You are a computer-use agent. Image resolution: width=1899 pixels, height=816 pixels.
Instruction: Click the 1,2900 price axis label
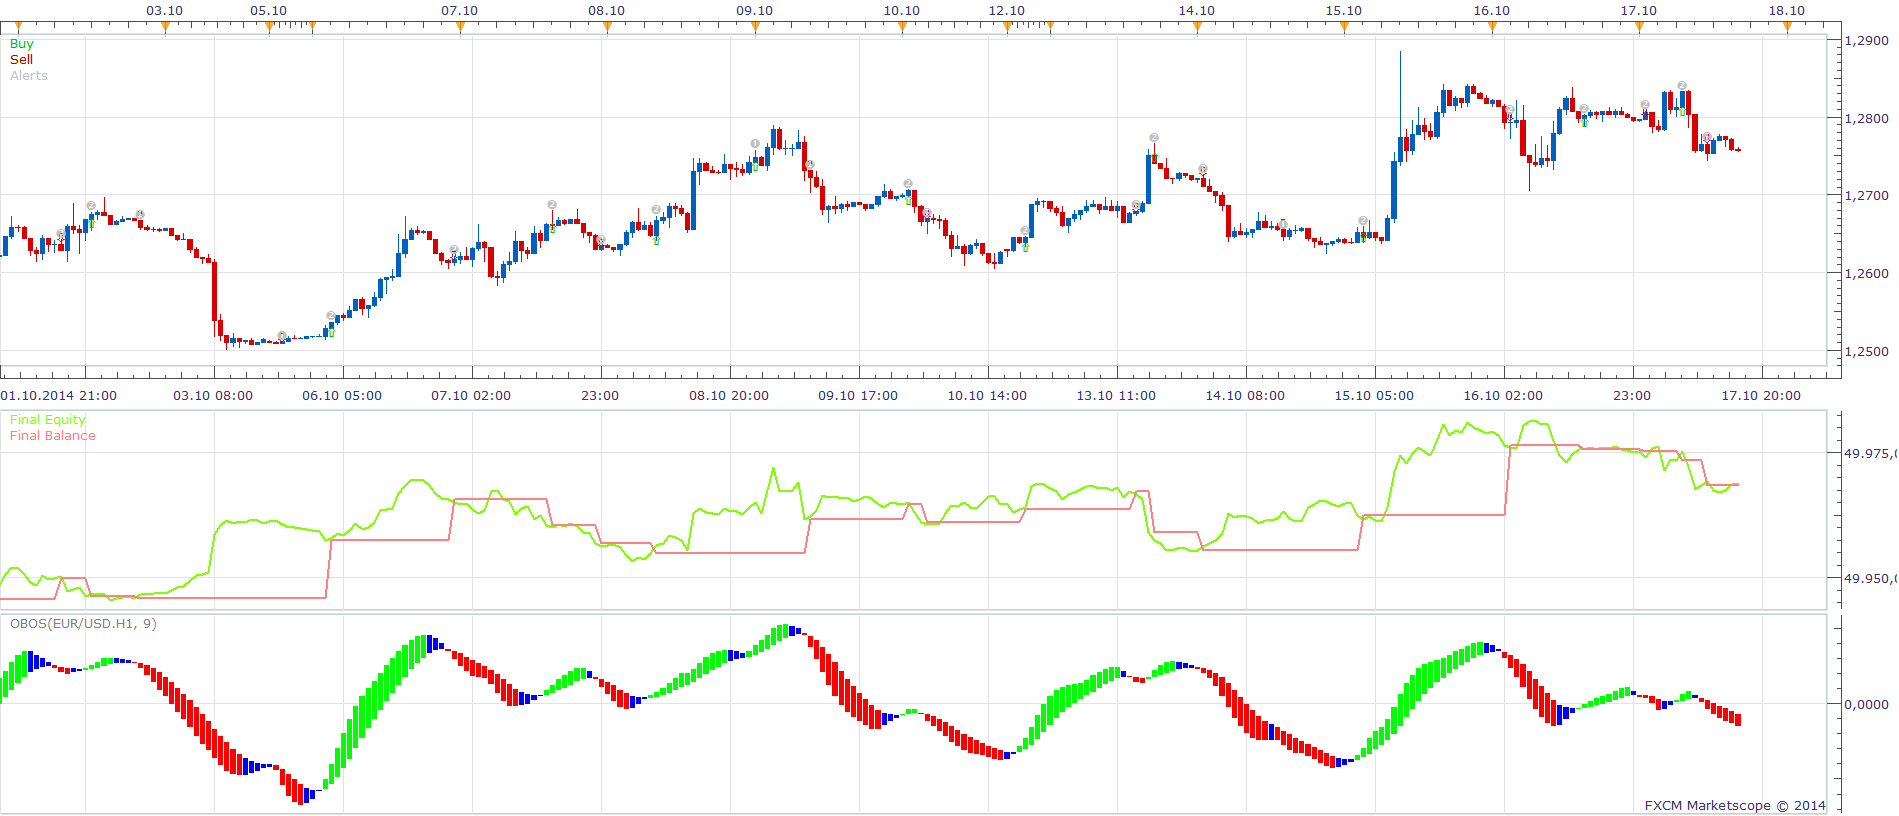click(x=1867, y=41)
